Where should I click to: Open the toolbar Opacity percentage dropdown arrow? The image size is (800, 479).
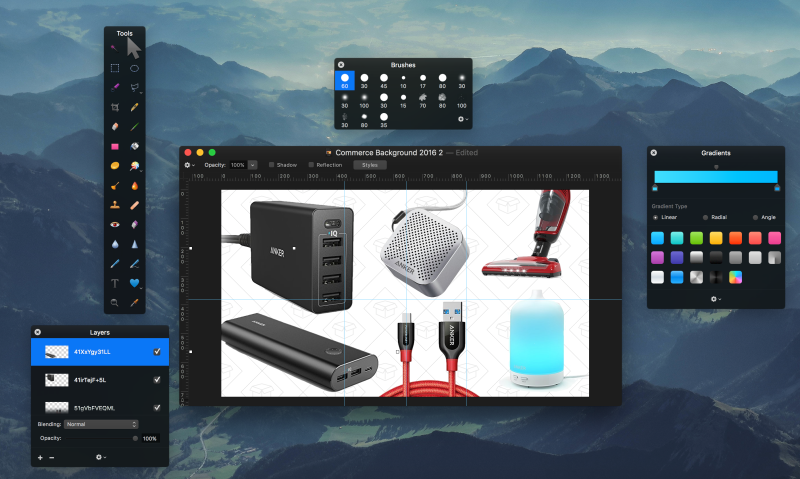click(252, 165)
